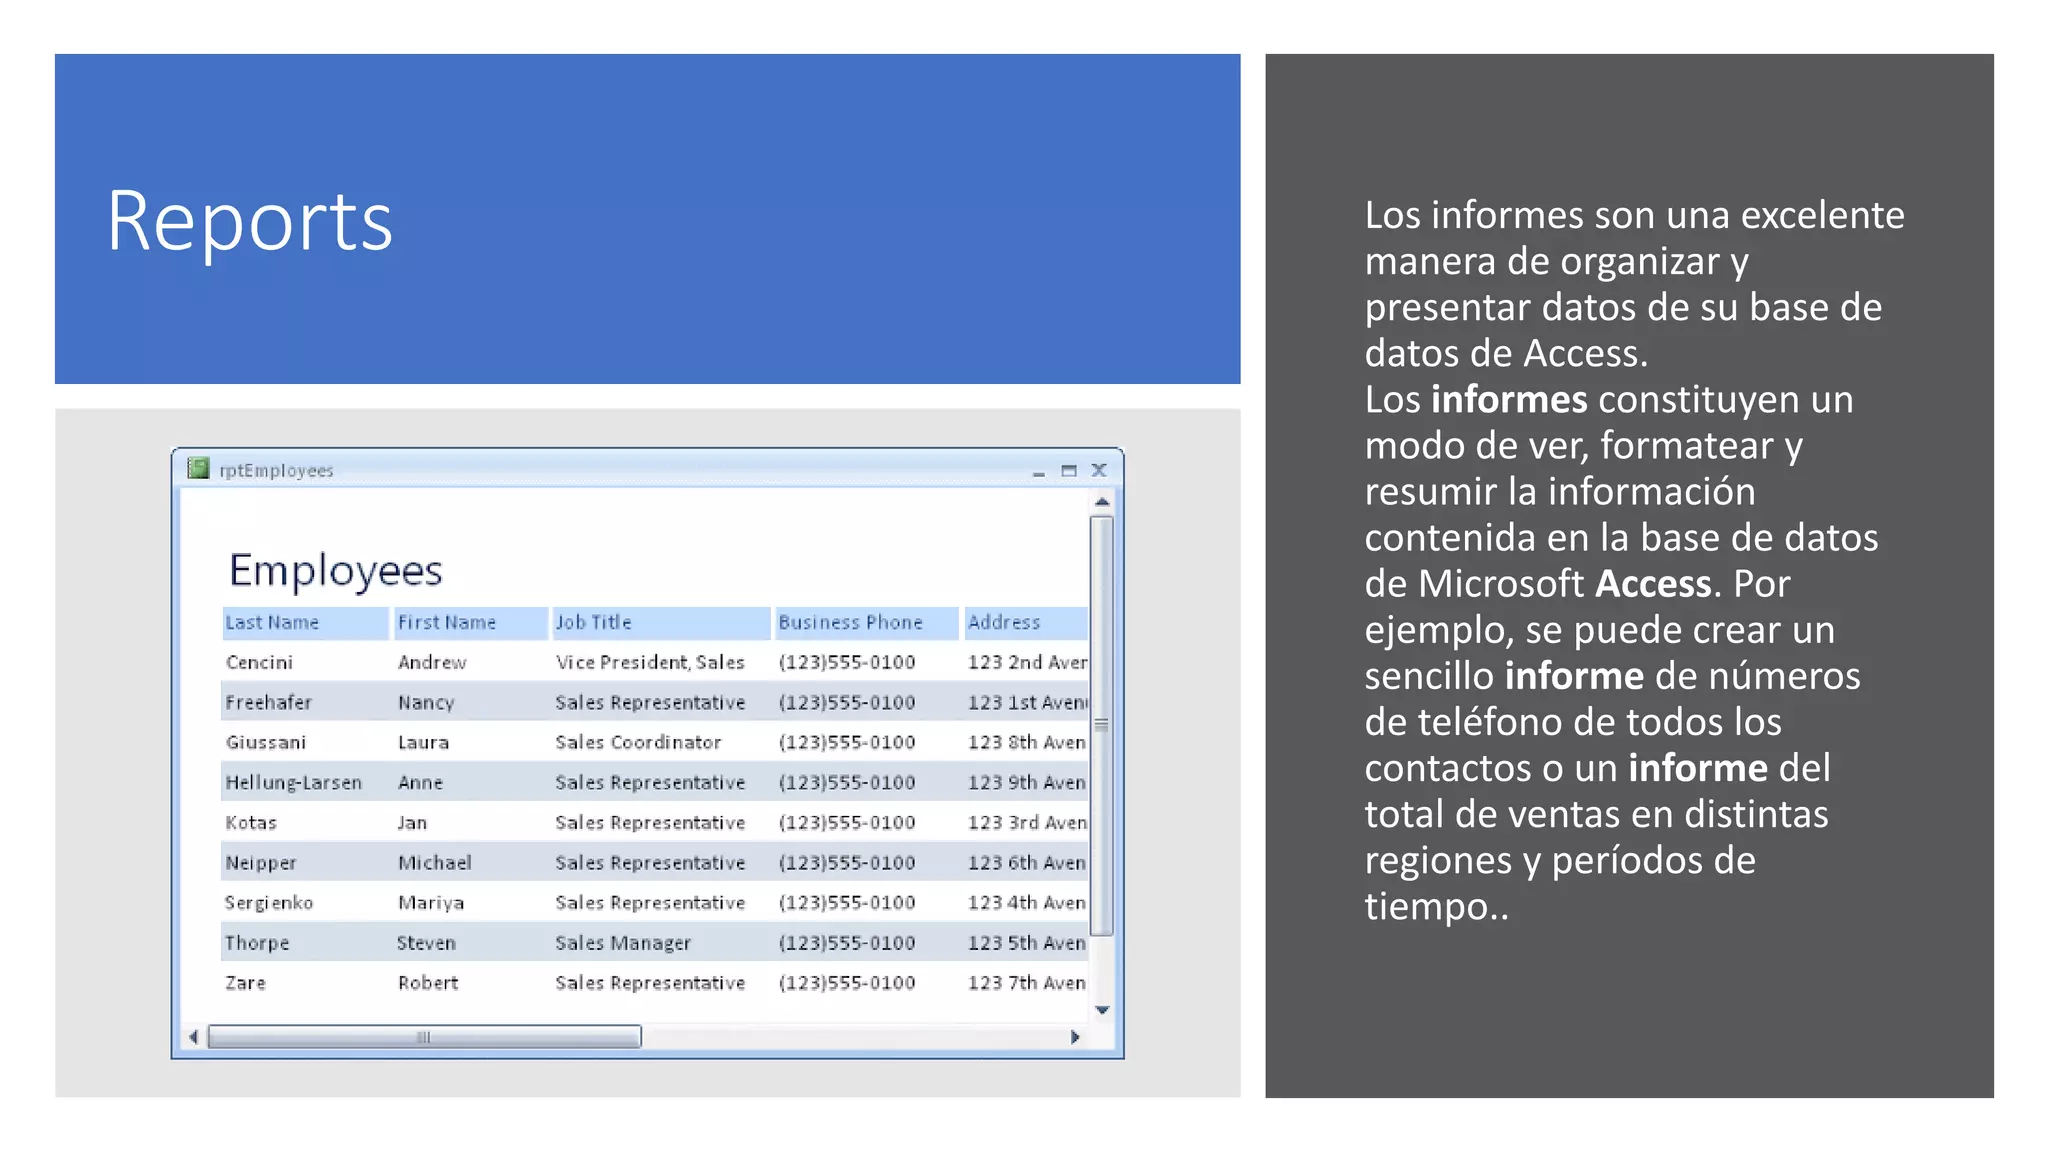
Task: Click the vertical scrollbar down arrow
Action: click(x=1102, y=1010)
